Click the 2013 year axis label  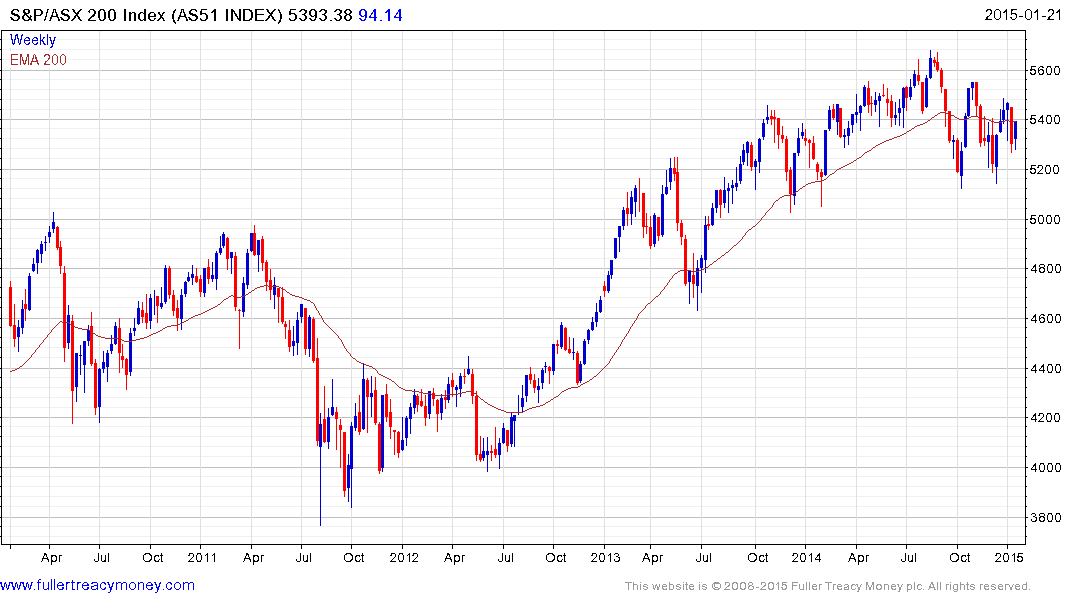(605, 557)
